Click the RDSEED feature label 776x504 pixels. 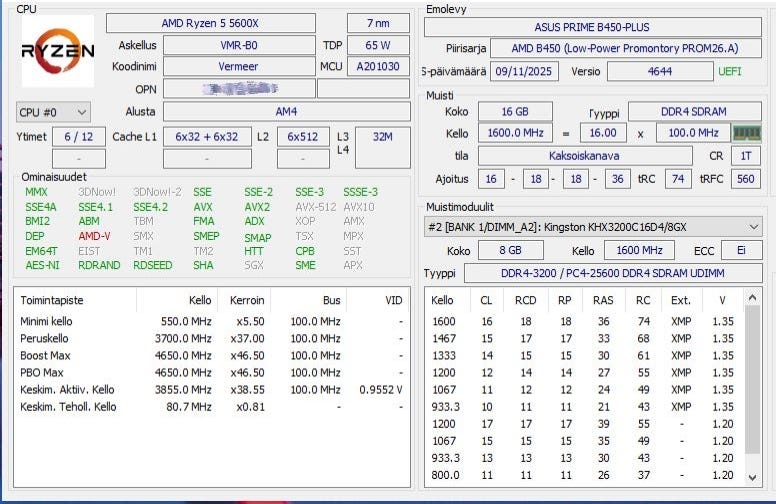click(x=153, y=265)
